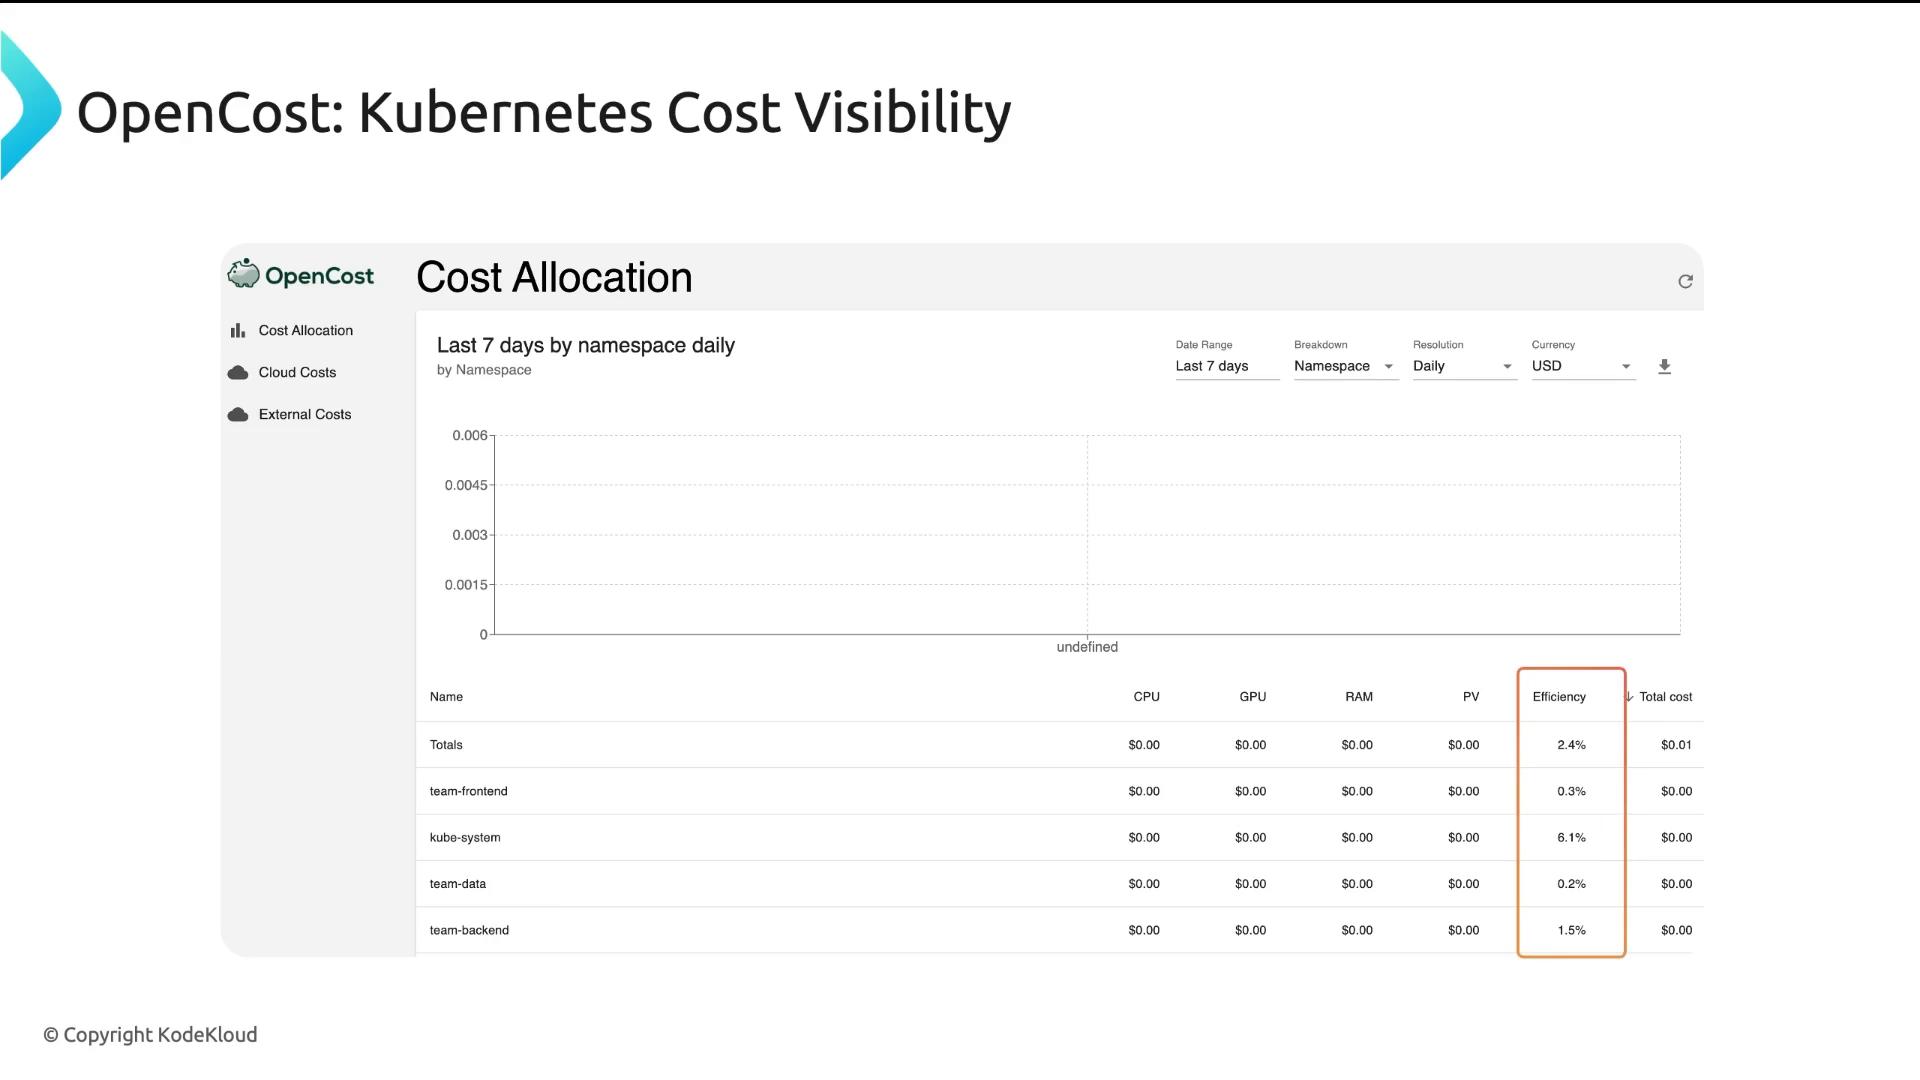Select the team-data namespace row
The width and height of the screenshot is (1920, 1080).
pyautogui.click(x=1059, y=884)
